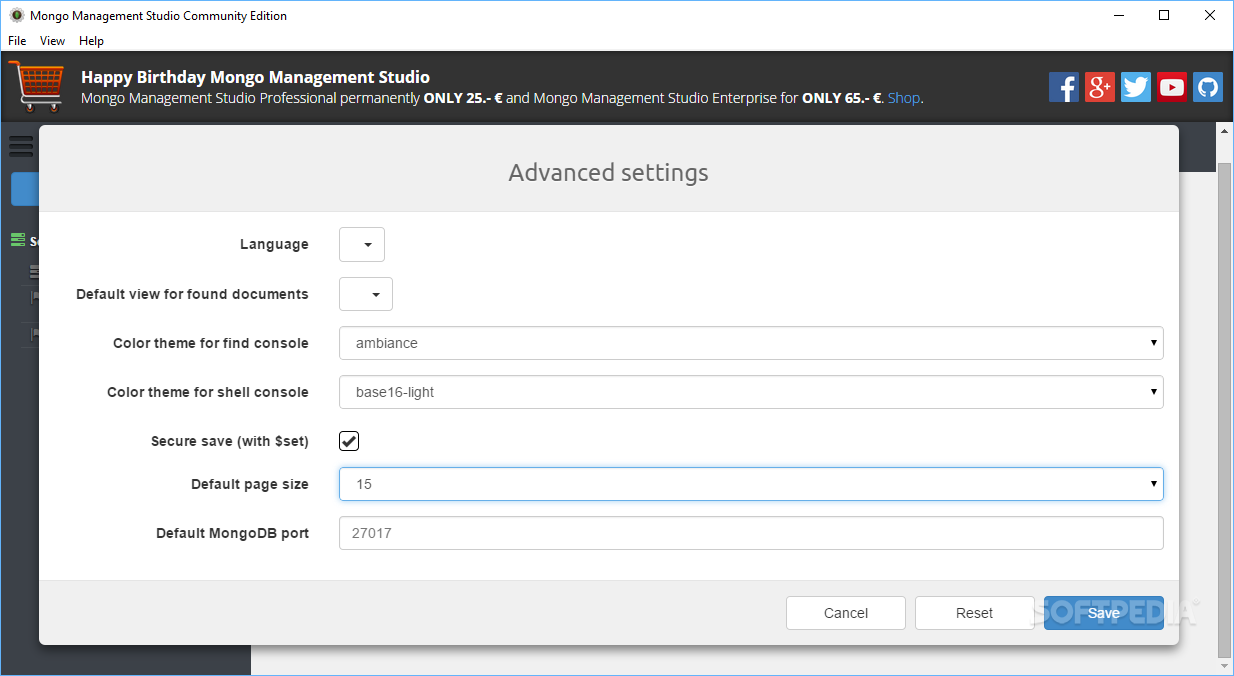Image resolution: width=1234 pixels, height=676 pixels.
Task: Open the GitHub icon
Action: [x=1208, y=87]
